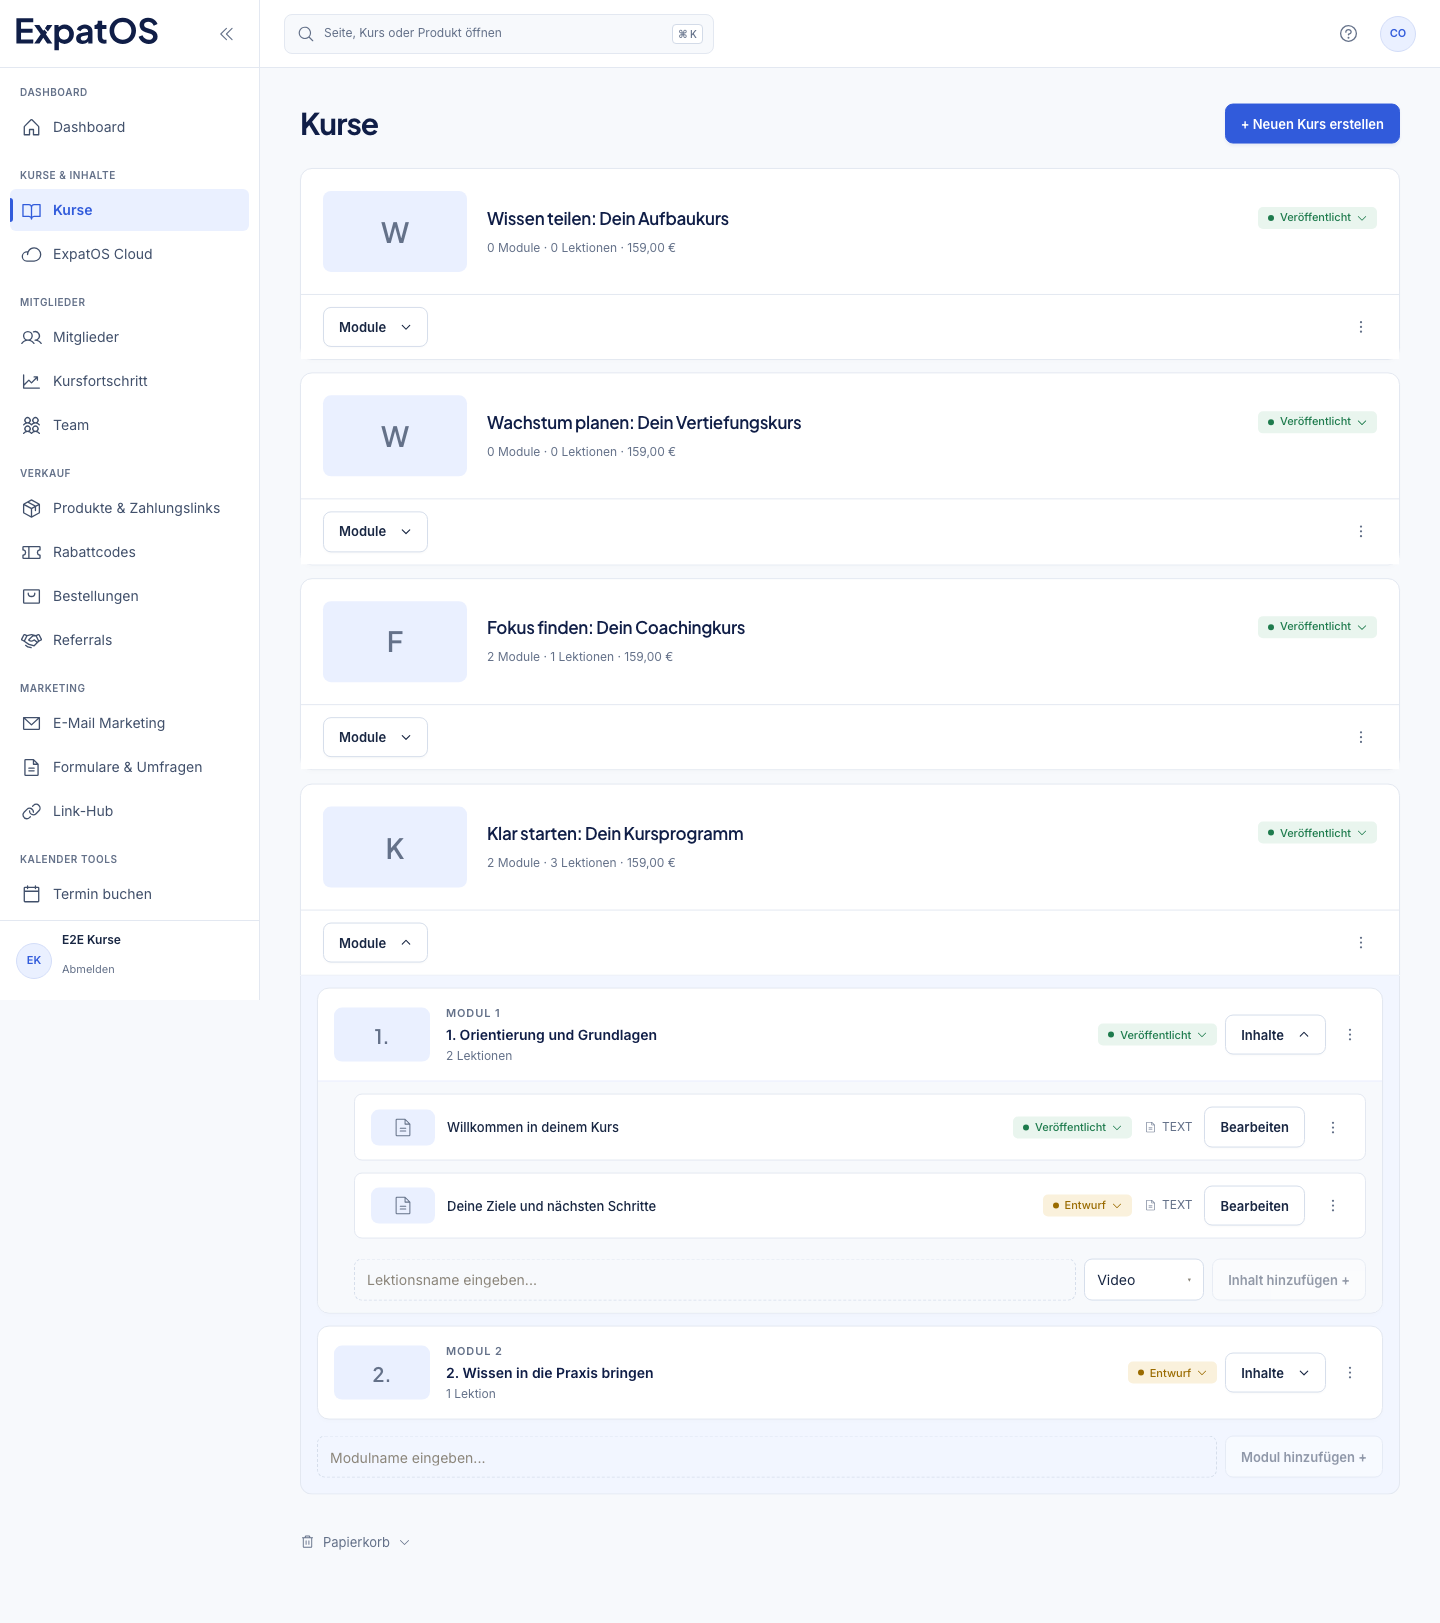The image size is (1440, 1623).
Task: Open three-dot menu for Modul 2
Action: tap(1350, 1373)
